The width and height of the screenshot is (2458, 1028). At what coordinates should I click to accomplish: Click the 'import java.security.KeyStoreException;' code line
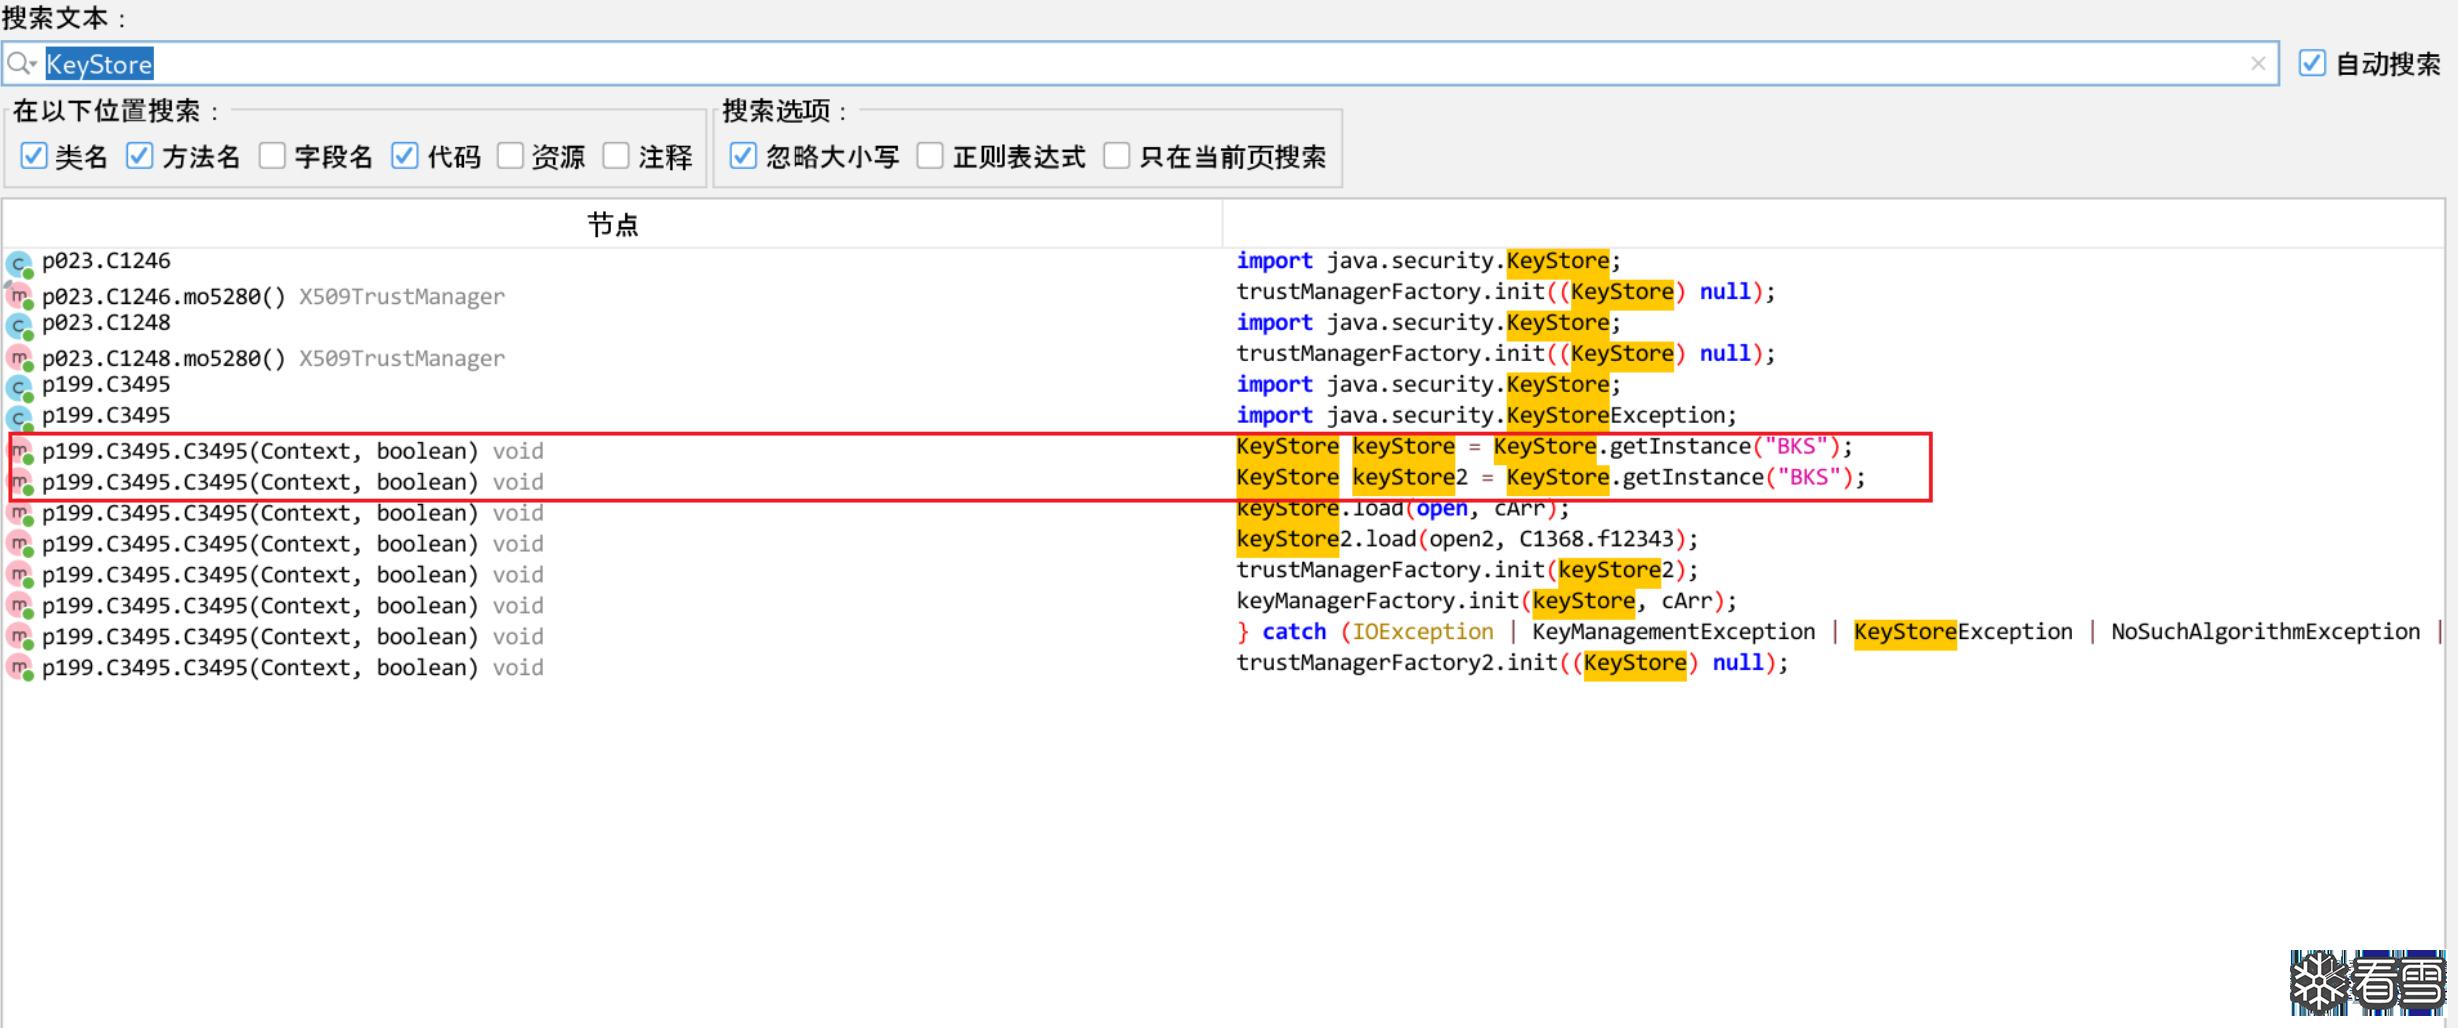1486,416
